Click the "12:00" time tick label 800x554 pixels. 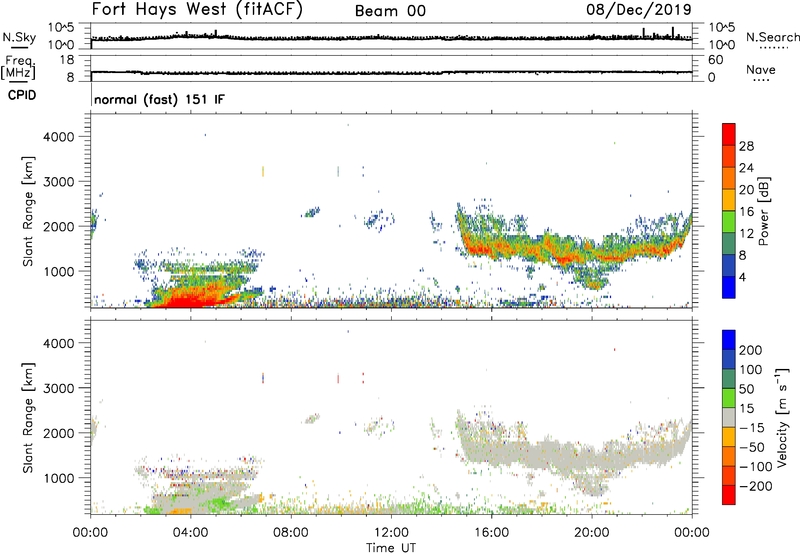click(x=391, y=533)
